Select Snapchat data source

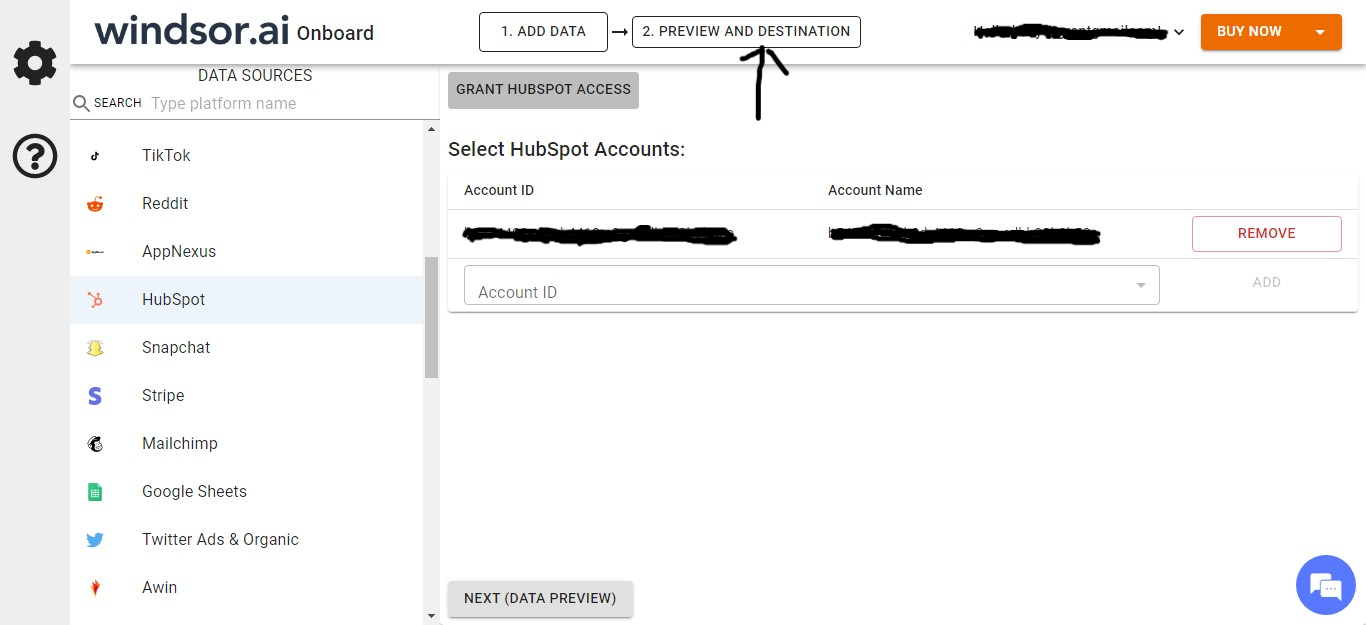click(x=247, y=348)
